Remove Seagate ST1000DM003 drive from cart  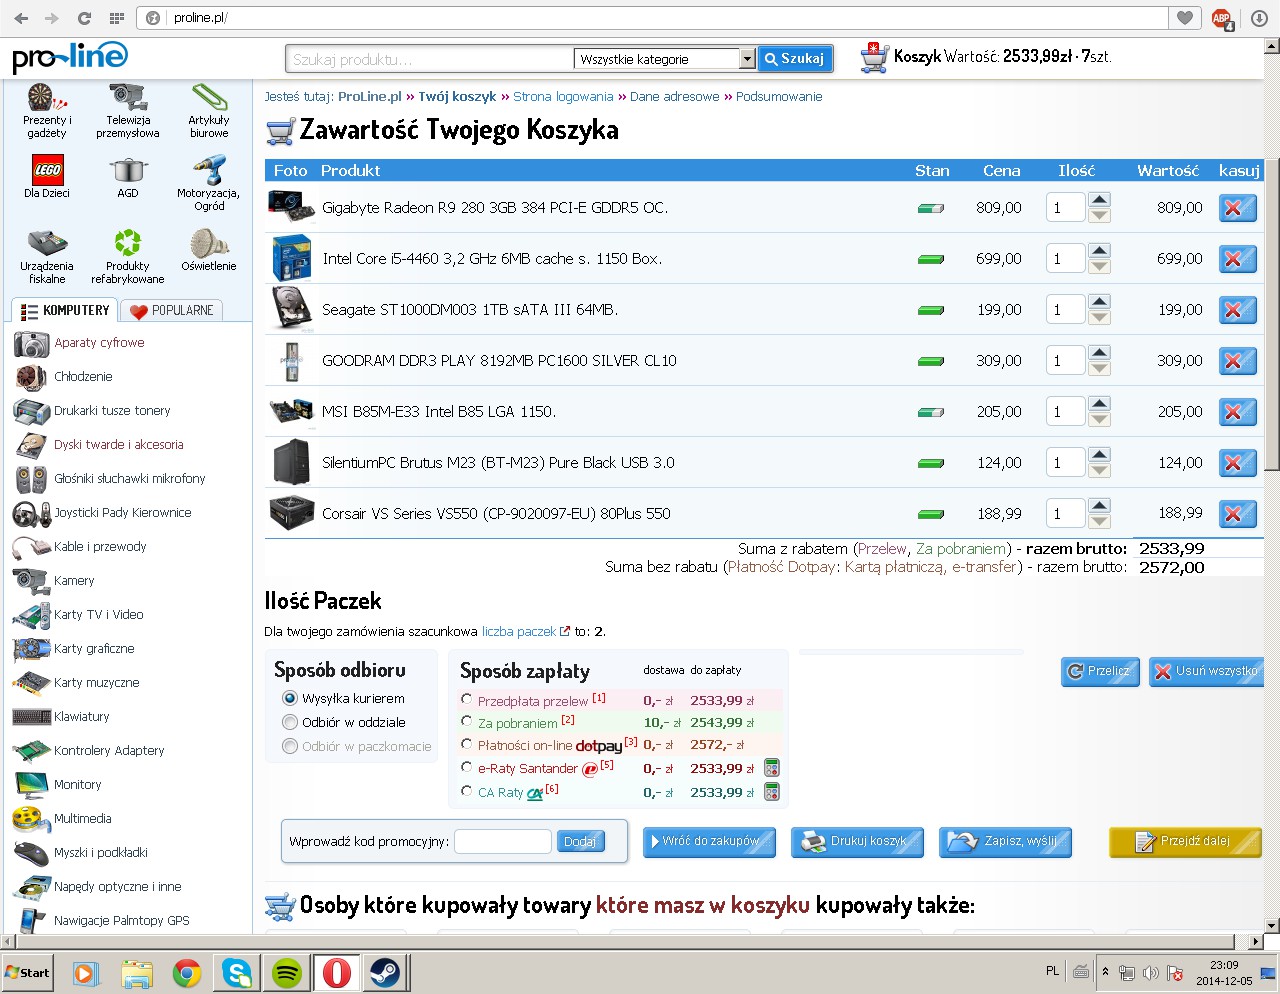point(1237,310)
